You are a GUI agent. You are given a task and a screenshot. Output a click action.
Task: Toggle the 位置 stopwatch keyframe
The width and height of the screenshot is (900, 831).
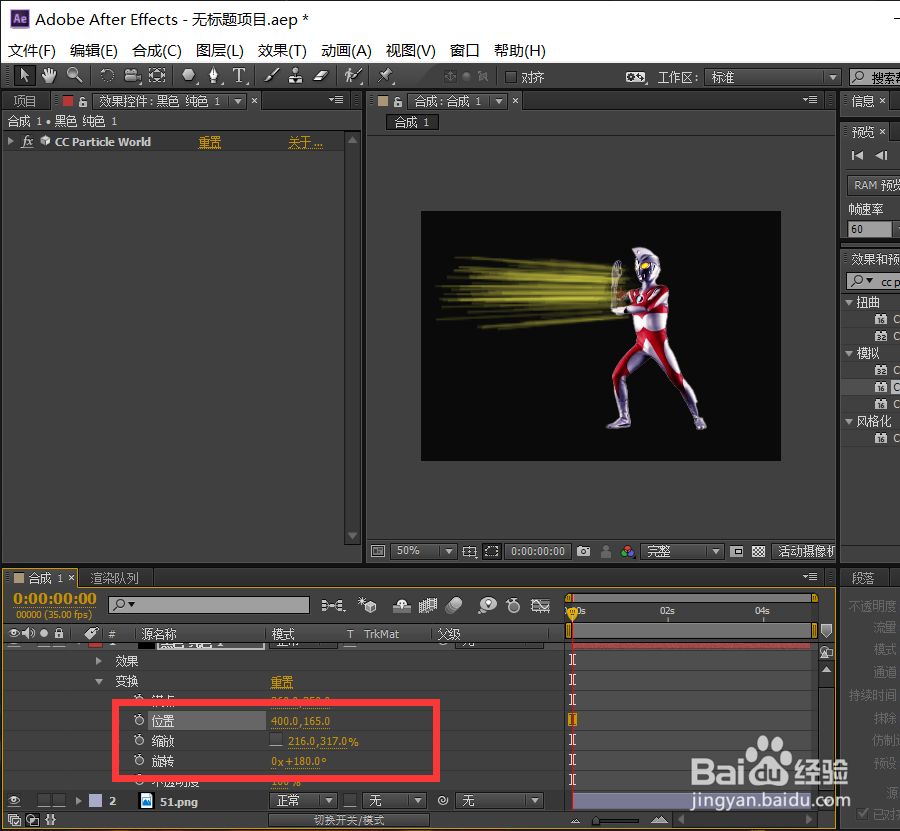(139, 720)
